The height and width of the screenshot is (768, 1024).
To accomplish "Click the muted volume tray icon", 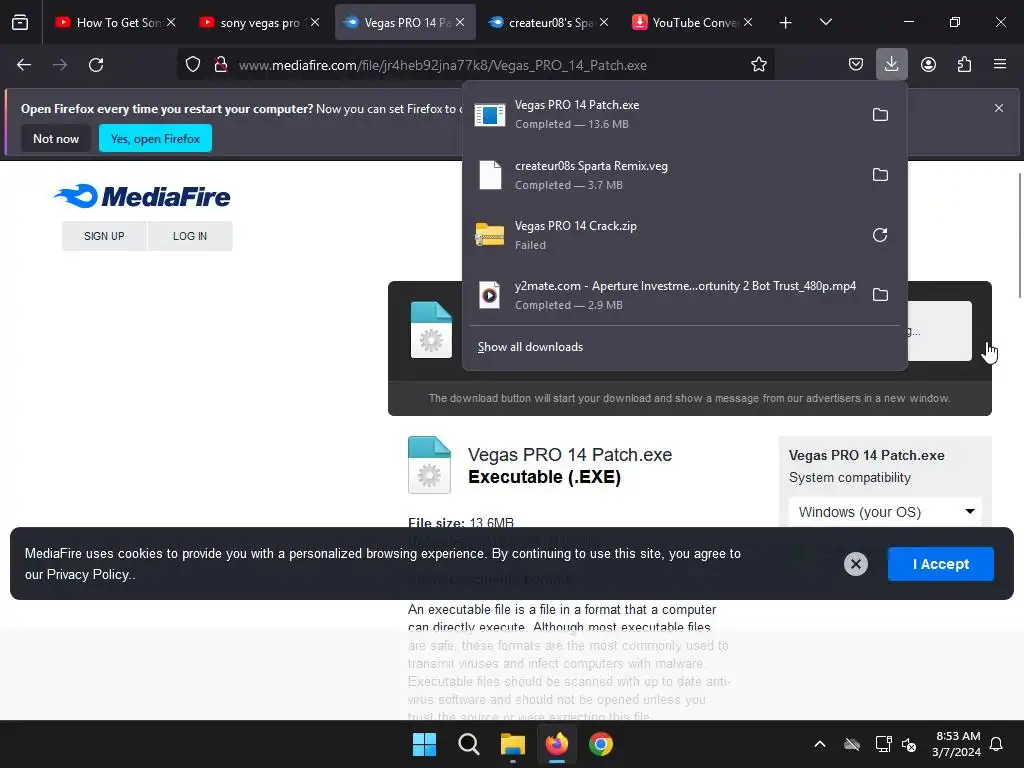I will (x=909, y=744).
